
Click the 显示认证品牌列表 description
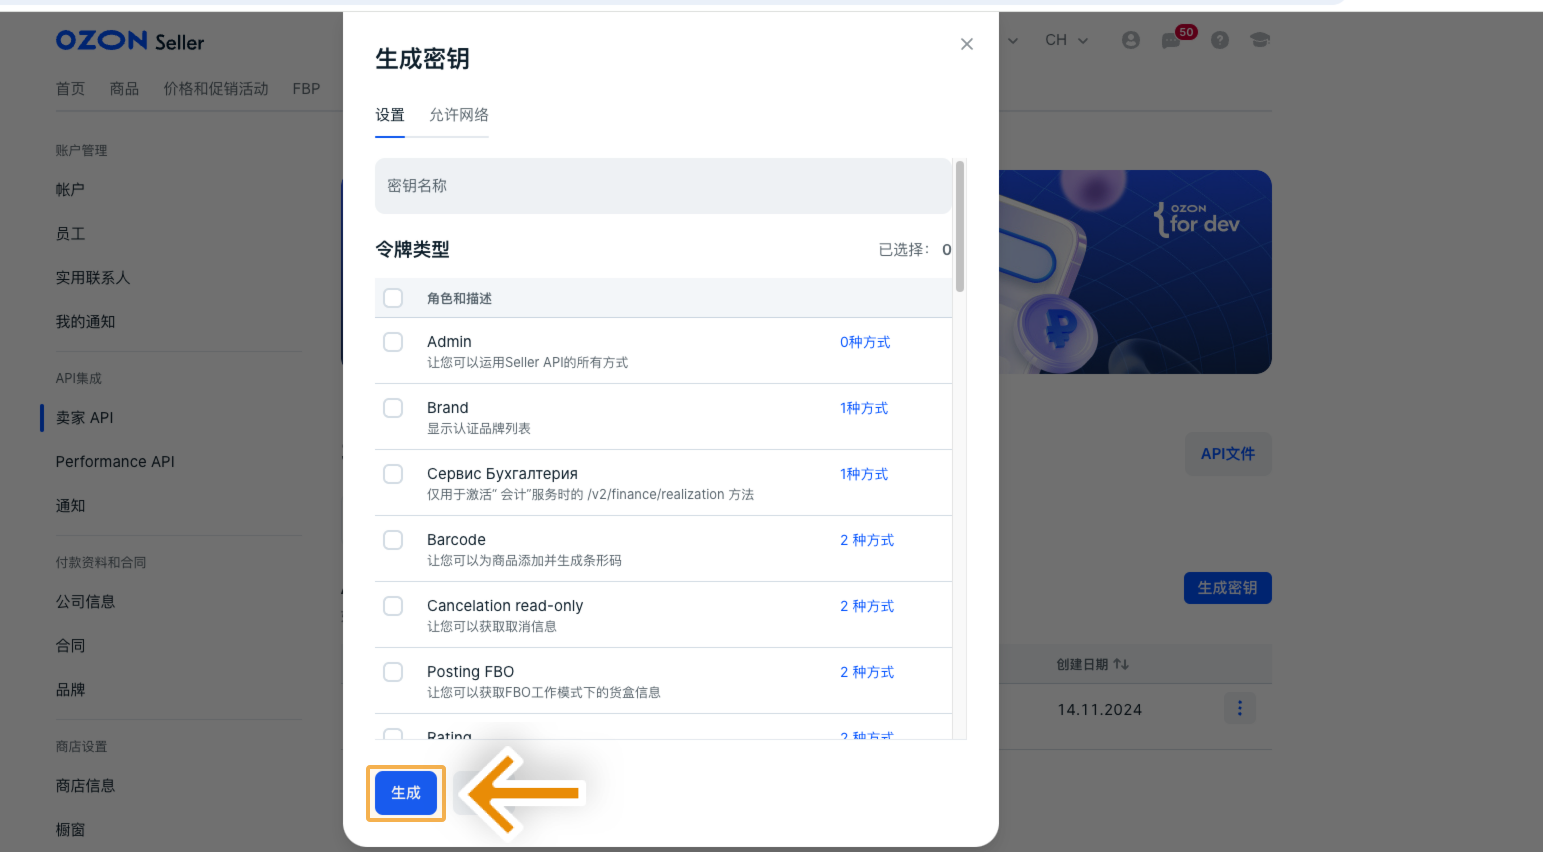pos(479,429)
